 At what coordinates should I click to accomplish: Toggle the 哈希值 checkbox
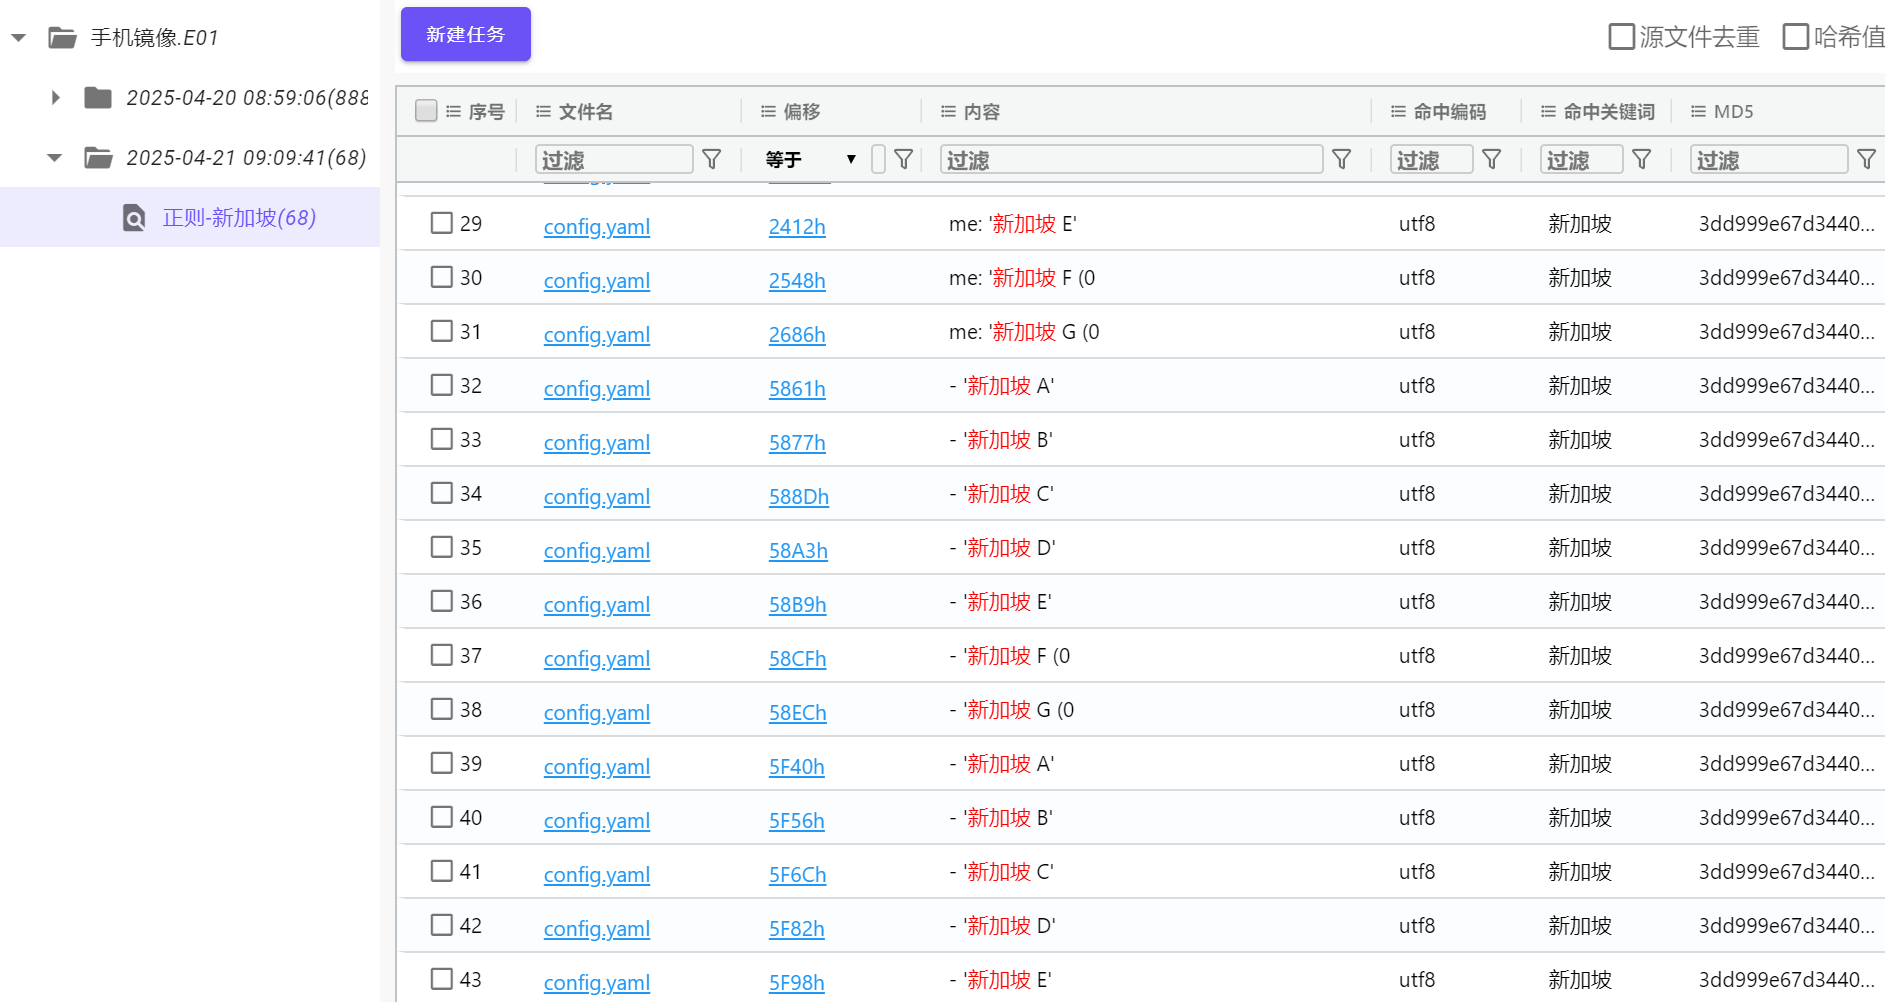(1796, 37)
